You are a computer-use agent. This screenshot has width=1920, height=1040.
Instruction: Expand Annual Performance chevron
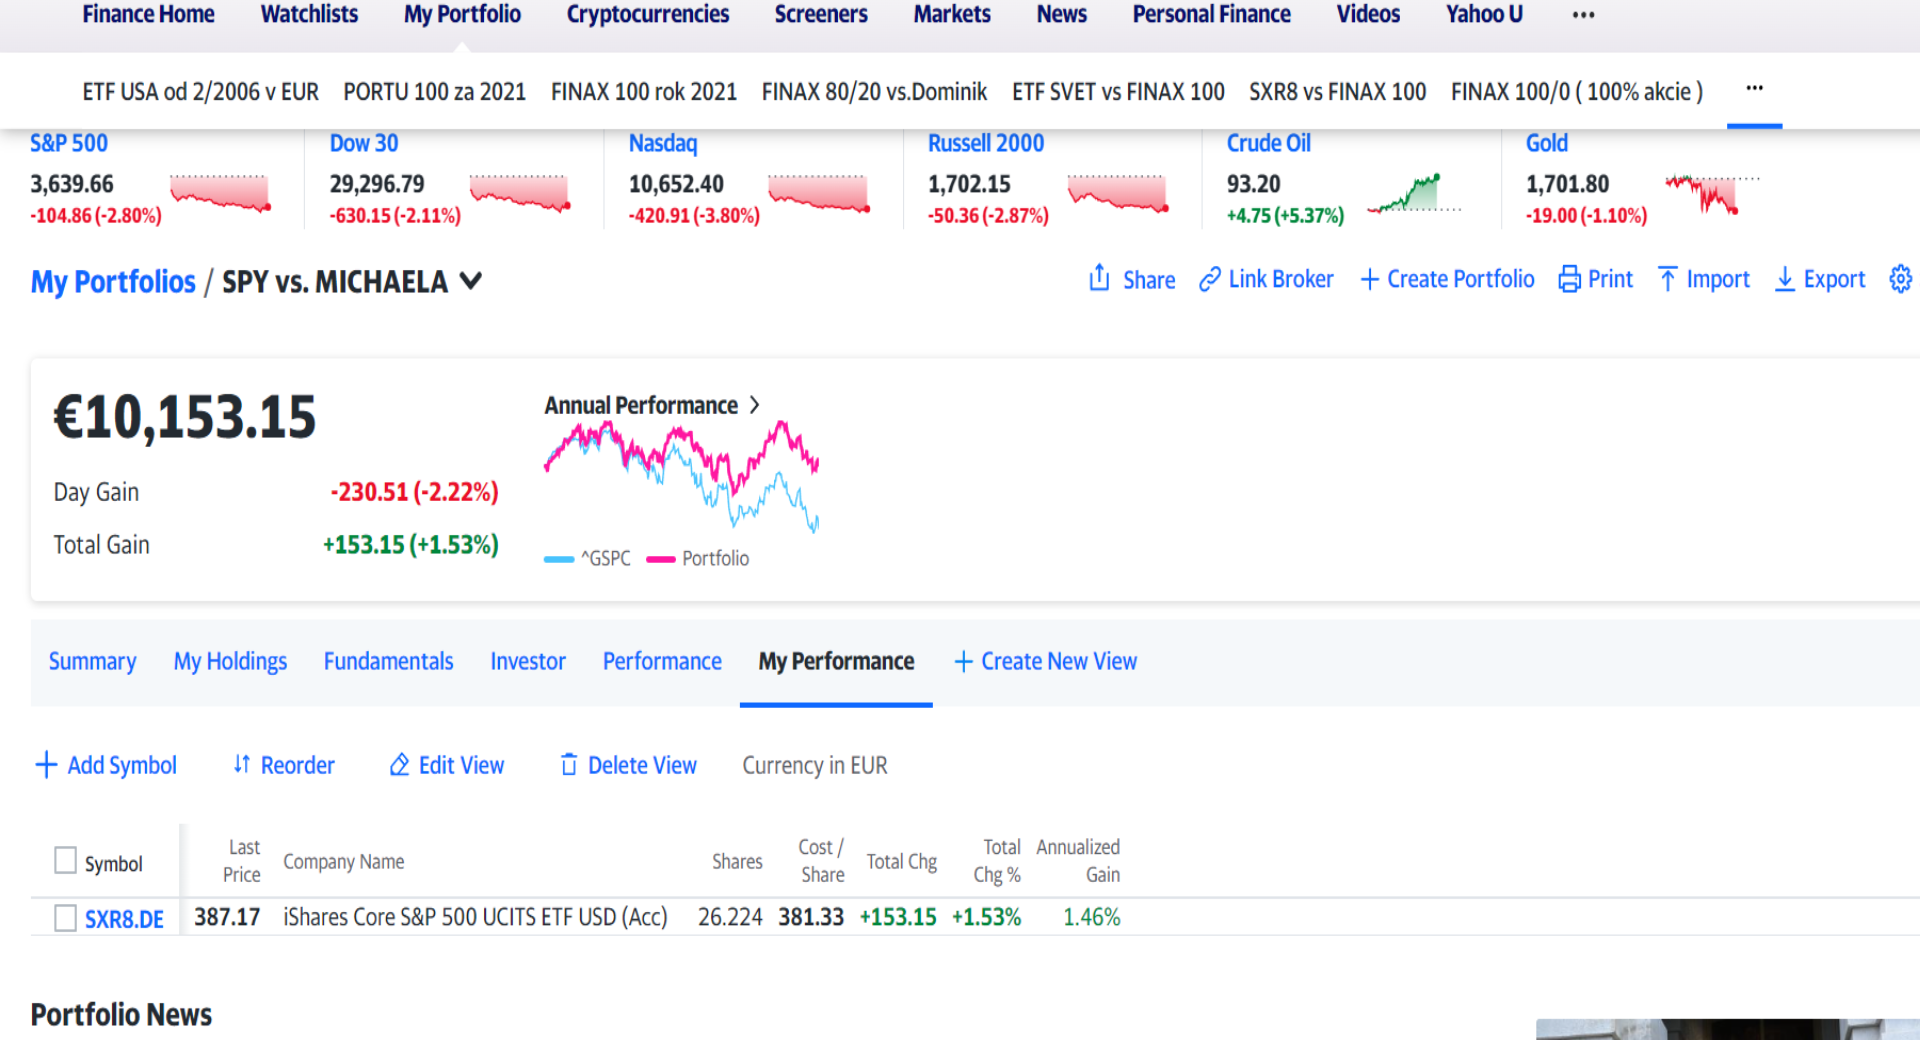[x=755, y=405]
